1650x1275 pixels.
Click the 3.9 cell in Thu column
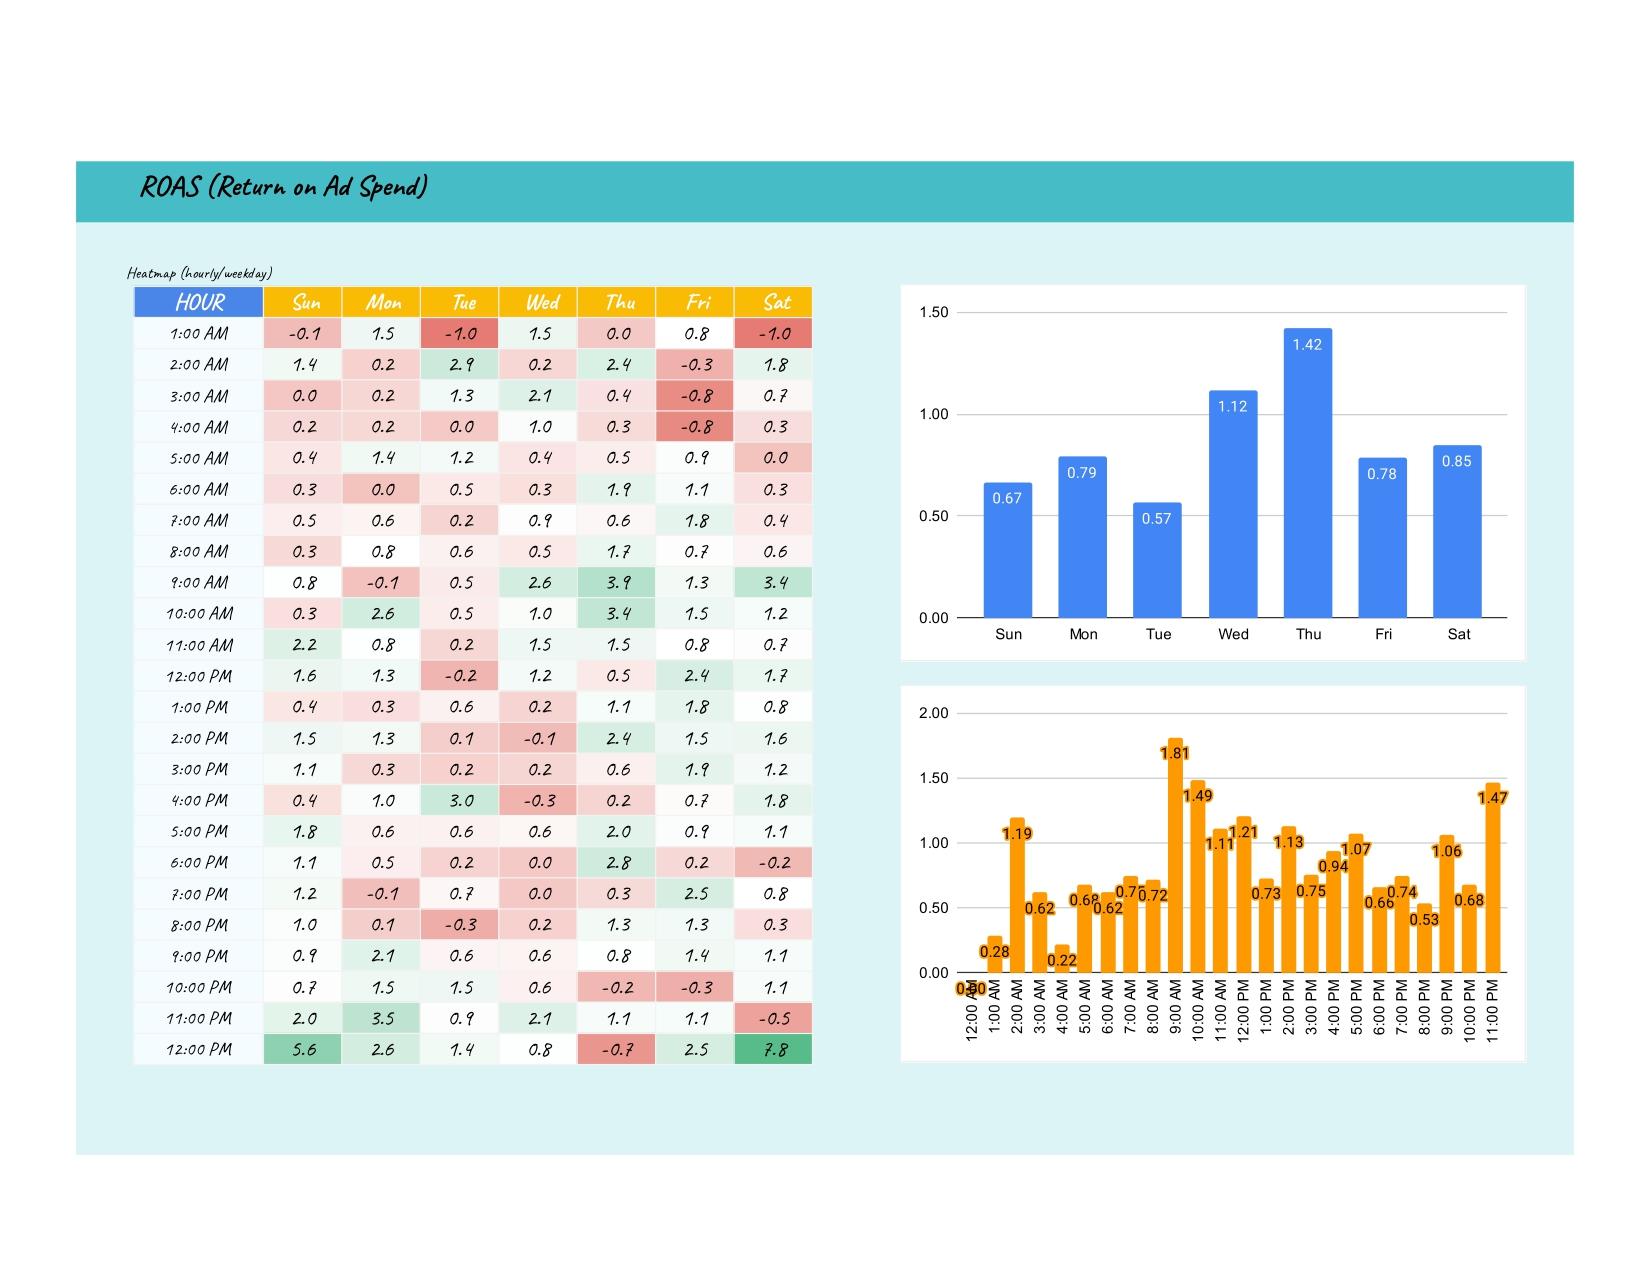[x=618, y=582]
